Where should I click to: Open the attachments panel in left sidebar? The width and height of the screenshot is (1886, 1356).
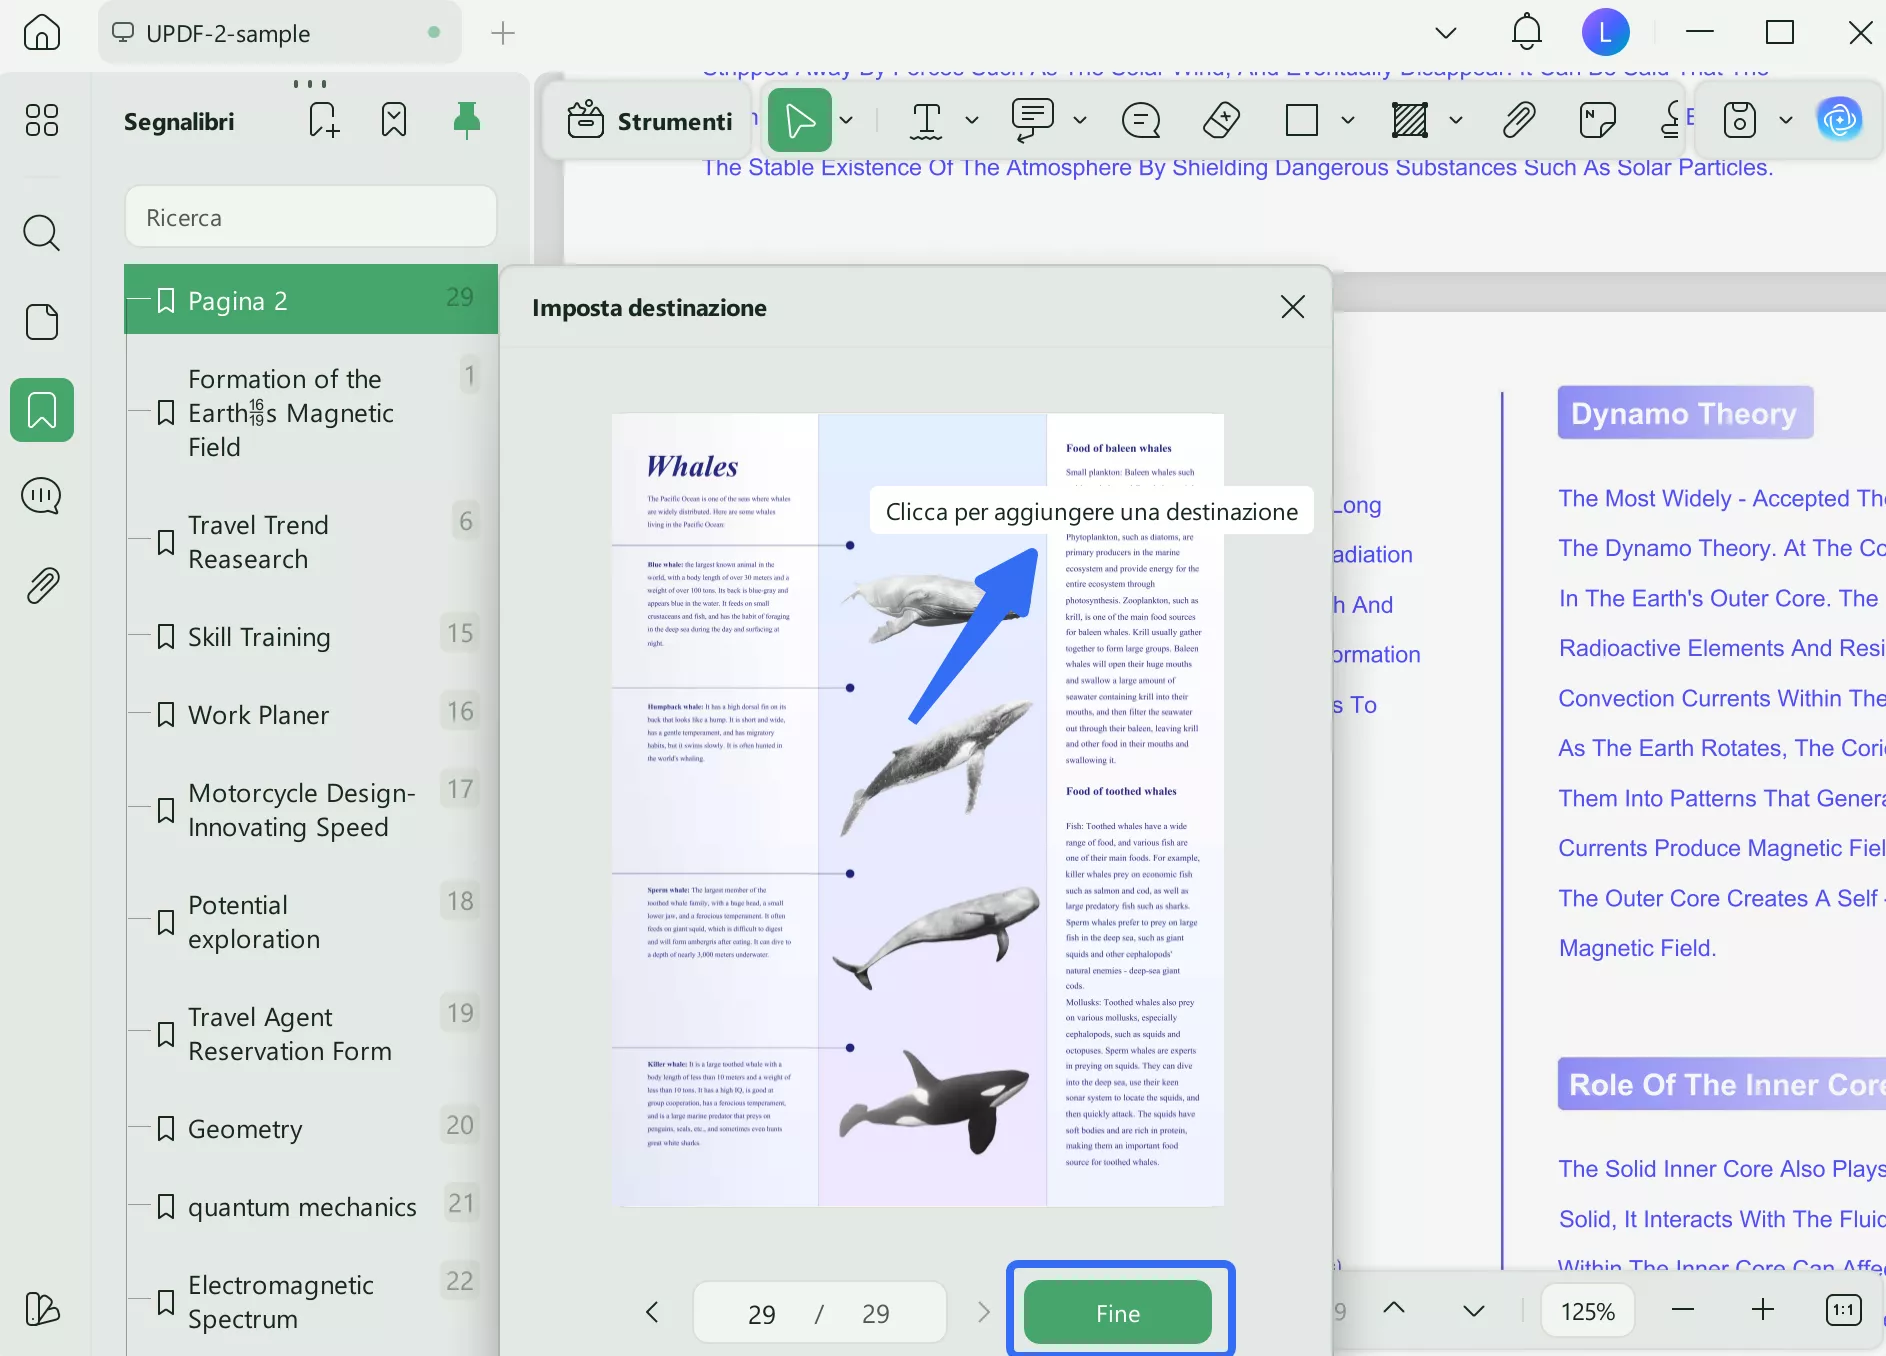(x=41, y=585)
